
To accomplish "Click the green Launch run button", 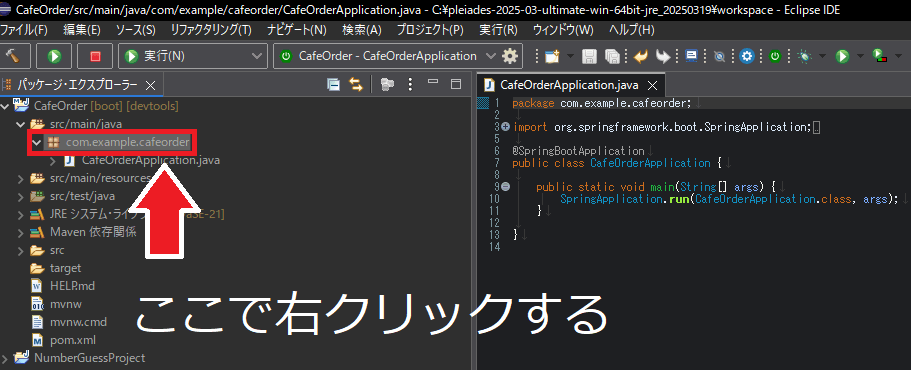I will pyautogui.click(x=55, y=56).
